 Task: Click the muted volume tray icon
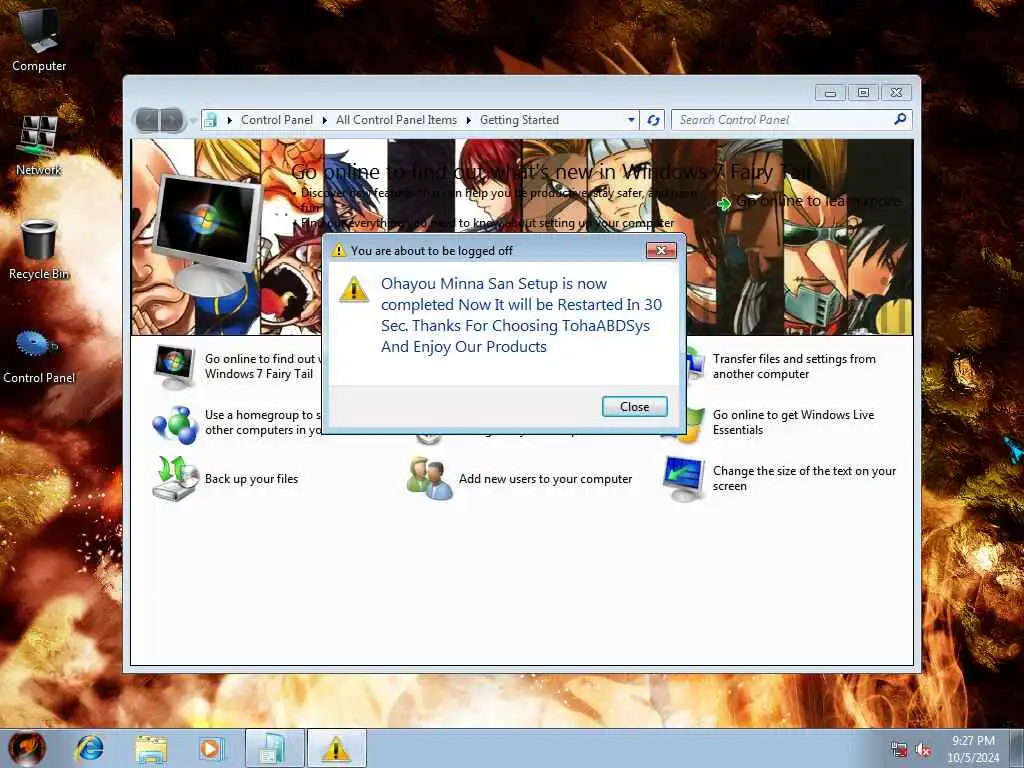coord(923,750)
